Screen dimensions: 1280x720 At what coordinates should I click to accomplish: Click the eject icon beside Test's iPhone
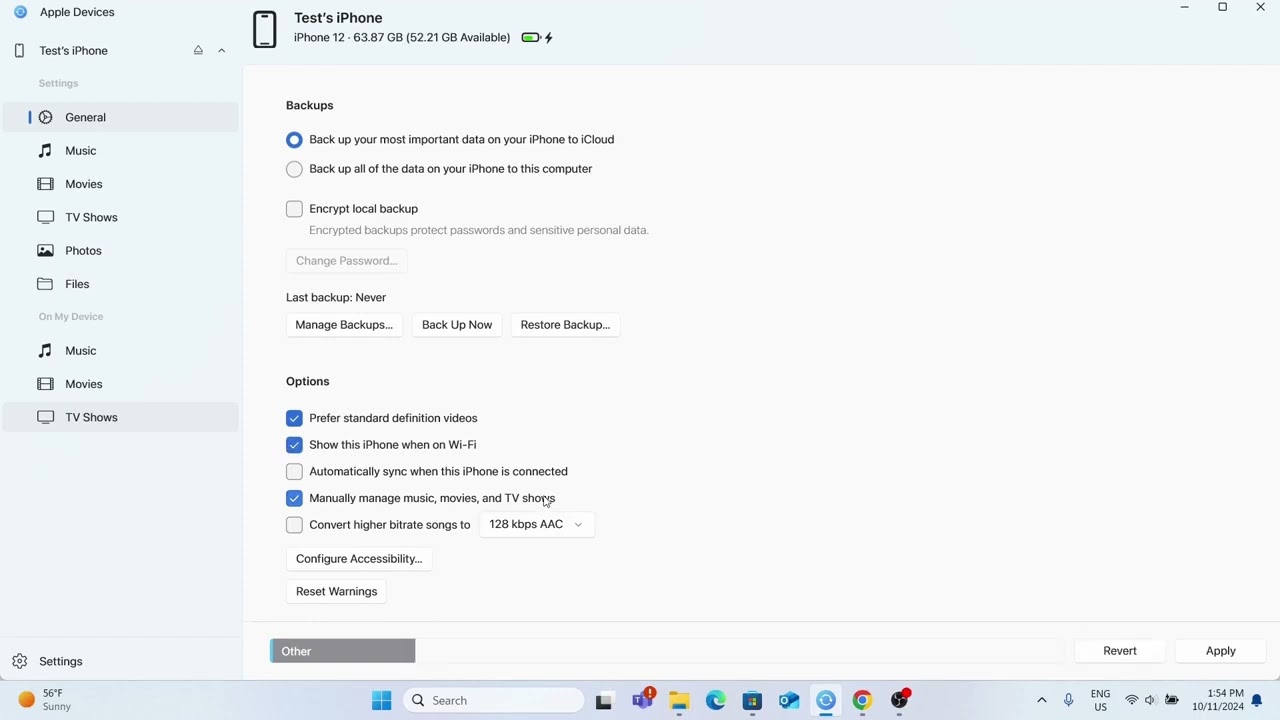coord(198,50)
